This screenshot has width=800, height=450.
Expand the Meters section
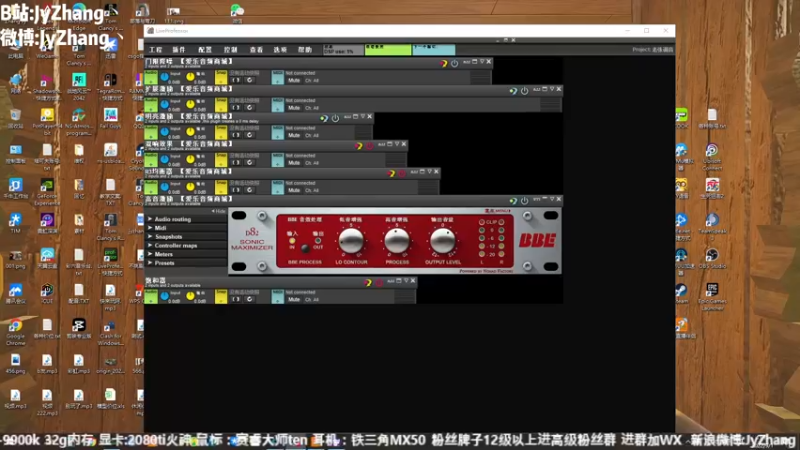186,254
